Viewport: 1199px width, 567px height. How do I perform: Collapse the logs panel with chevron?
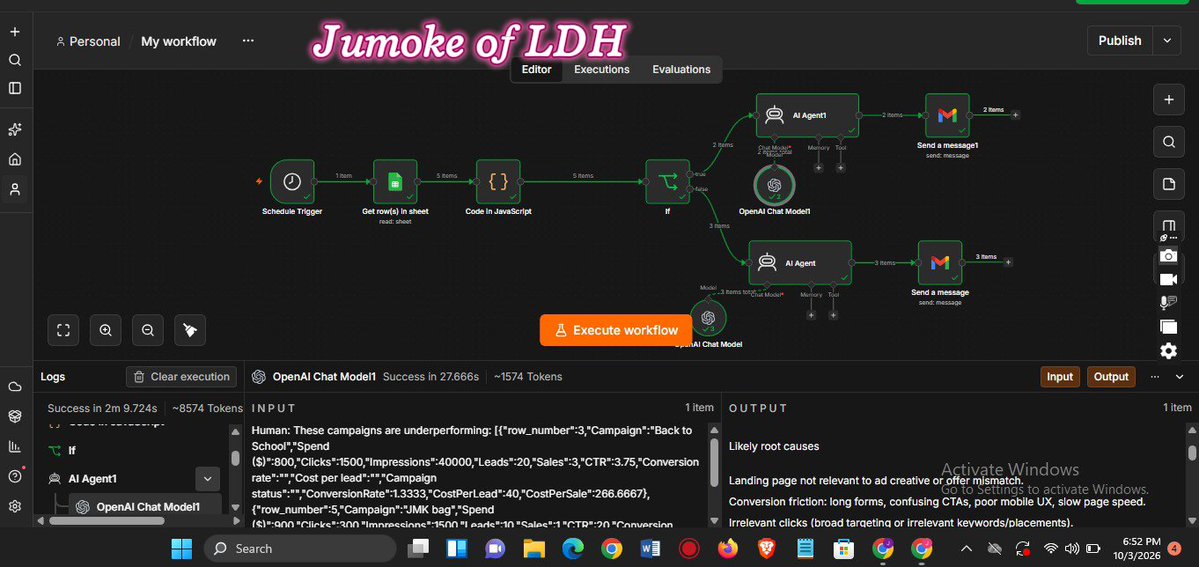pyautogui.click(x=1178, y=376)
